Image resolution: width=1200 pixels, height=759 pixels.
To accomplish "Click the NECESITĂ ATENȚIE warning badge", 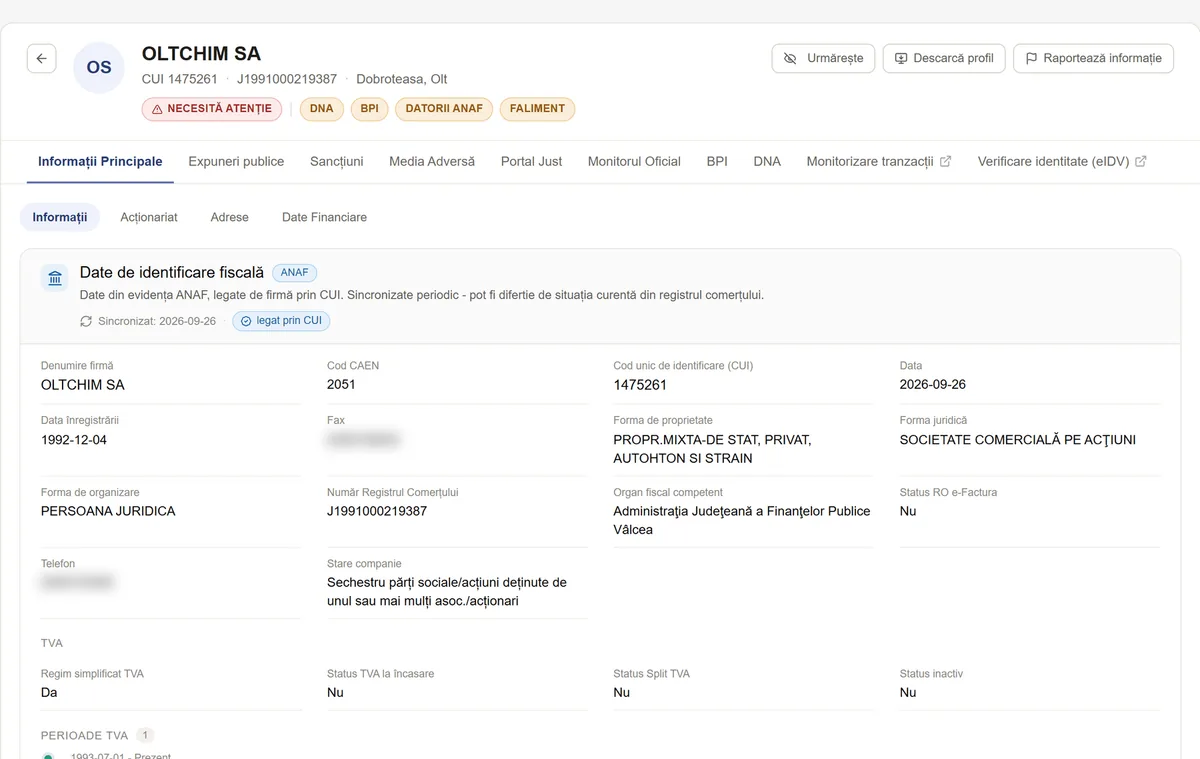I will pos(211,109).
